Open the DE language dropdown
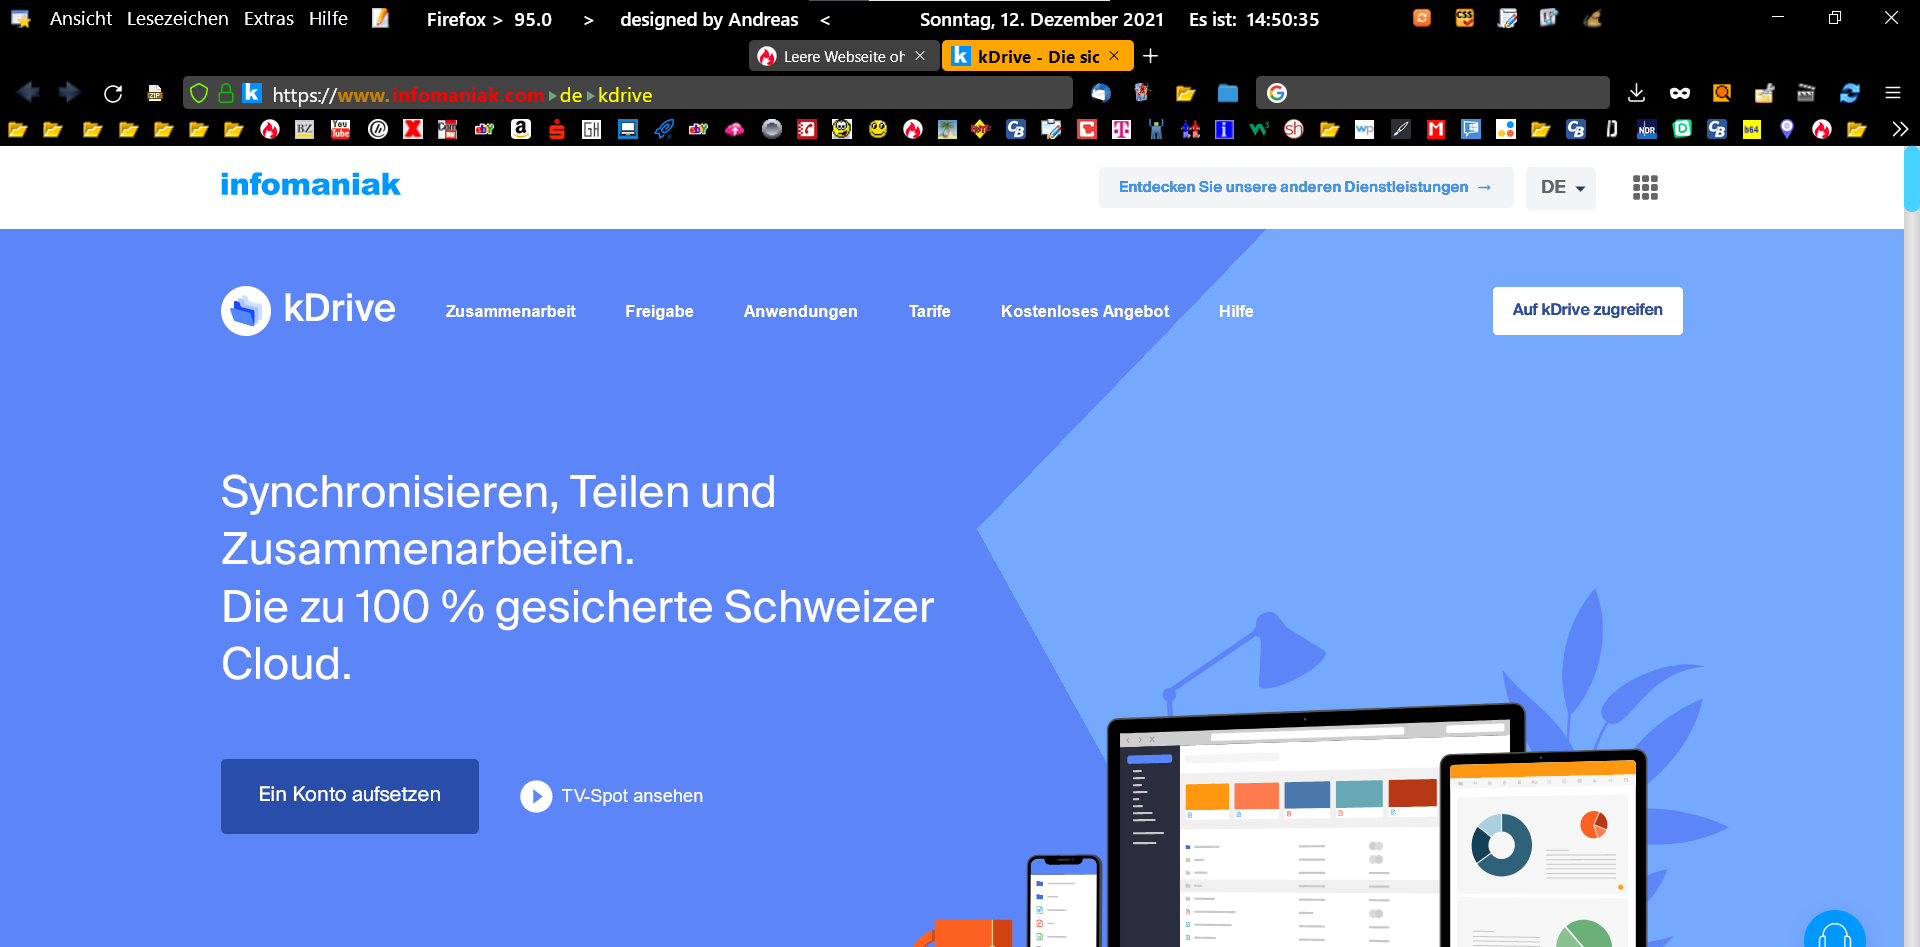The width and height of the screenshot is (1920, 947). click(x=1561, y=188)
